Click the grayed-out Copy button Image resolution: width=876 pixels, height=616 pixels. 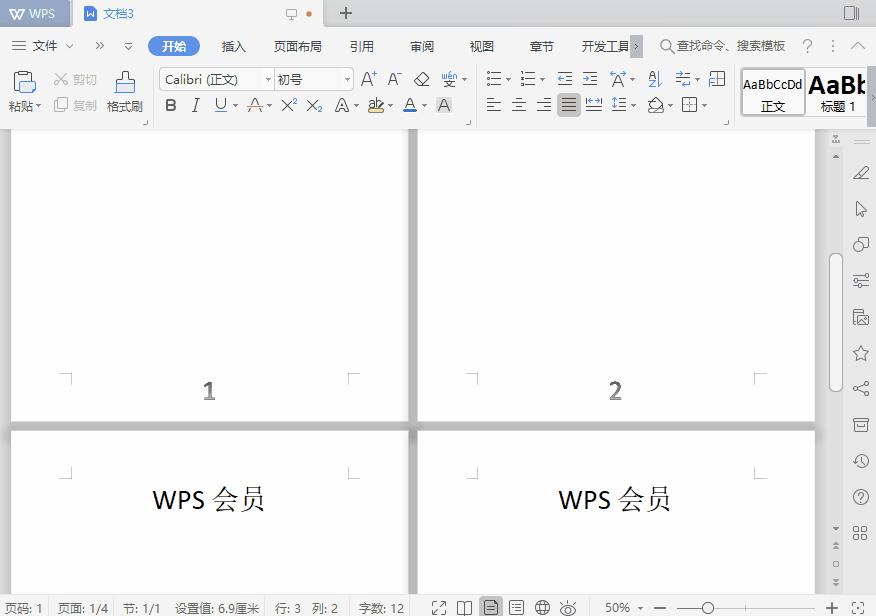[75, 104]
